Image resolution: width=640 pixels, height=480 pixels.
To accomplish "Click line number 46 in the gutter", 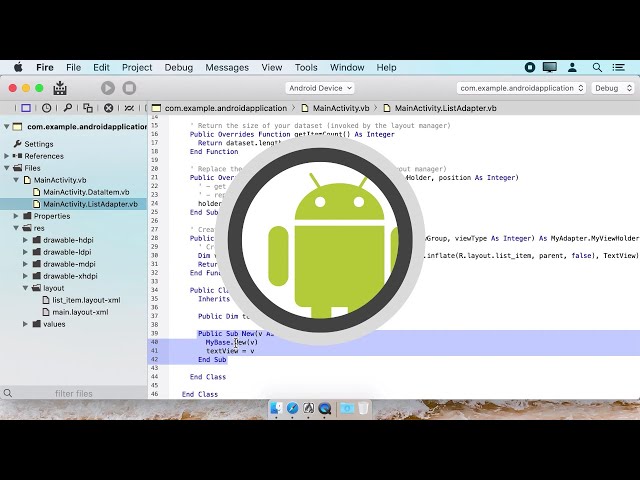I will (155, 394).
